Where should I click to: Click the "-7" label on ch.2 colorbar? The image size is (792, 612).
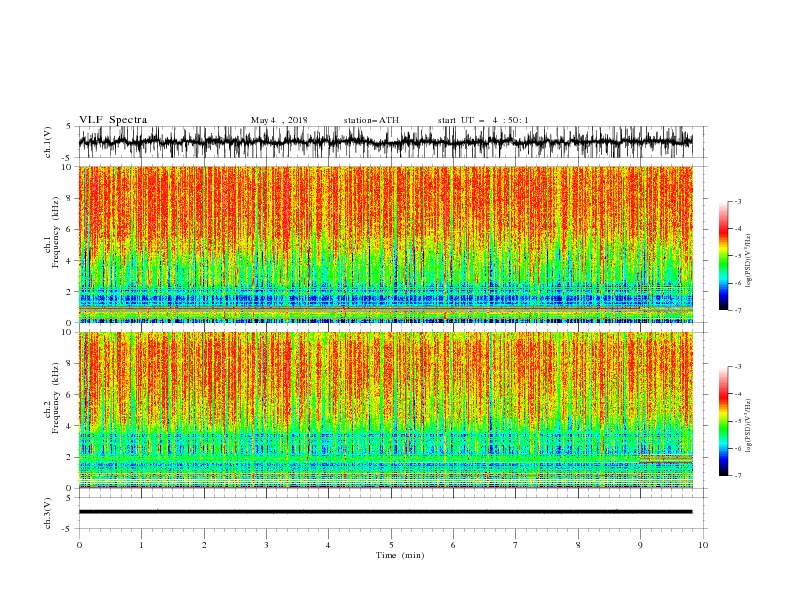pyautogui.click(x=737, y=476)
